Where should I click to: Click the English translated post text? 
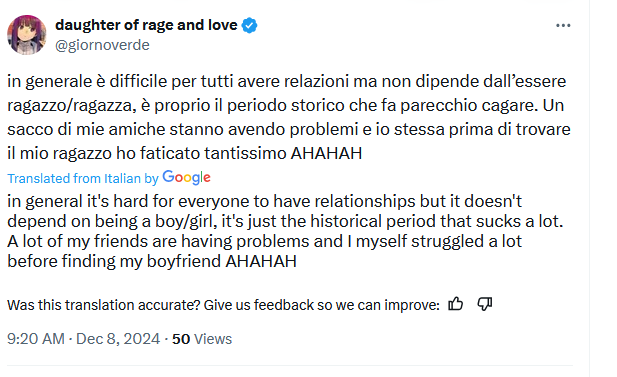pyautogui.click(x=285, y=231)
